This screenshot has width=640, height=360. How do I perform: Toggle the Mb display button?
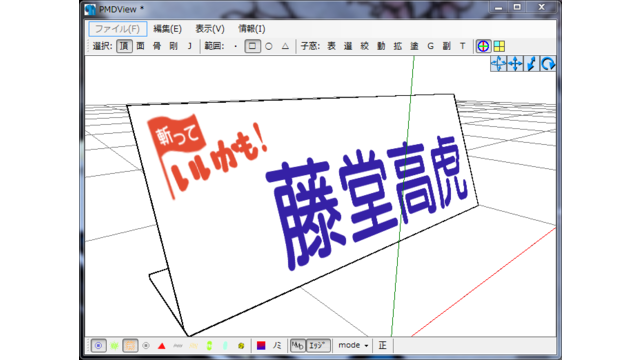[x=298, y=346]
